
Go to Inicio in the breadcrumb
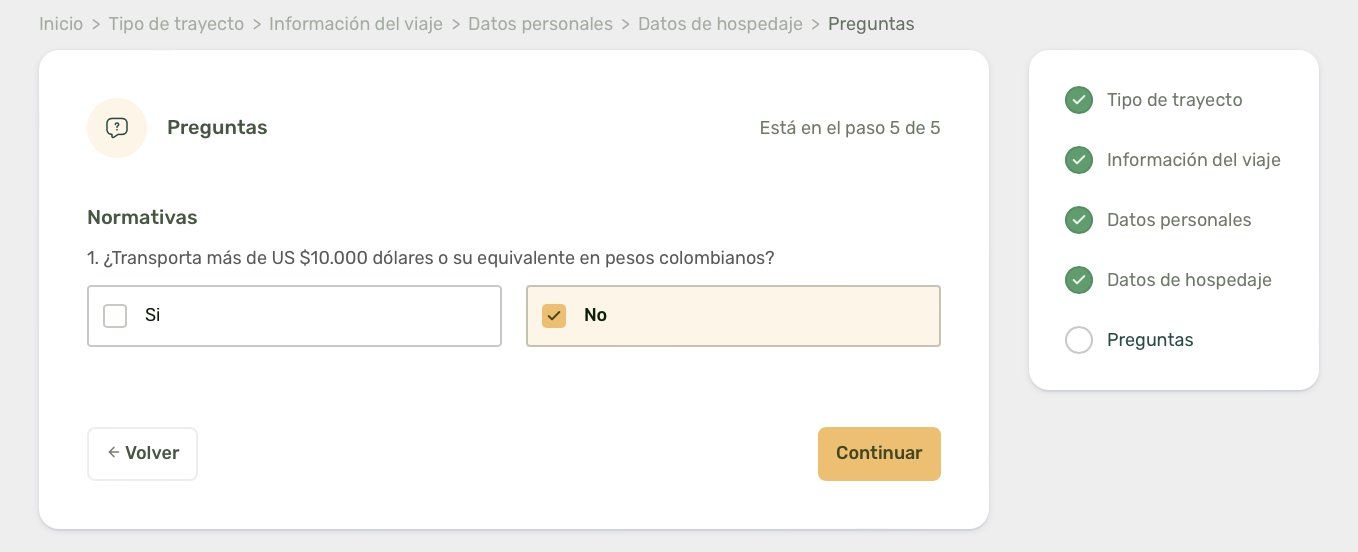tap(61, 24)
